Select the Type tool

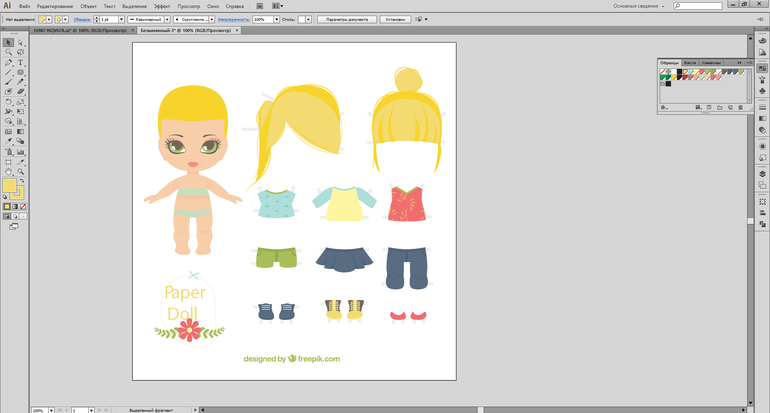[20, 62]
